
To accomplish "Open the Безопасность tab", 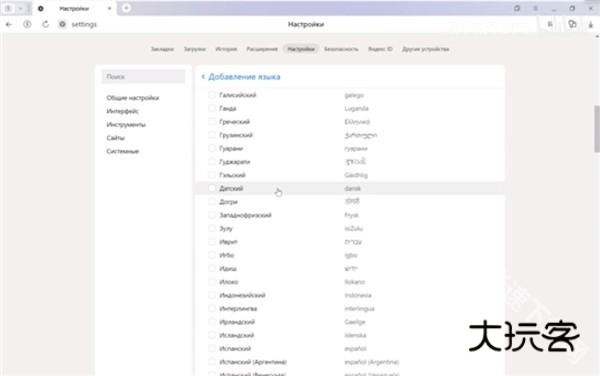I will click(x=341, y=49).
